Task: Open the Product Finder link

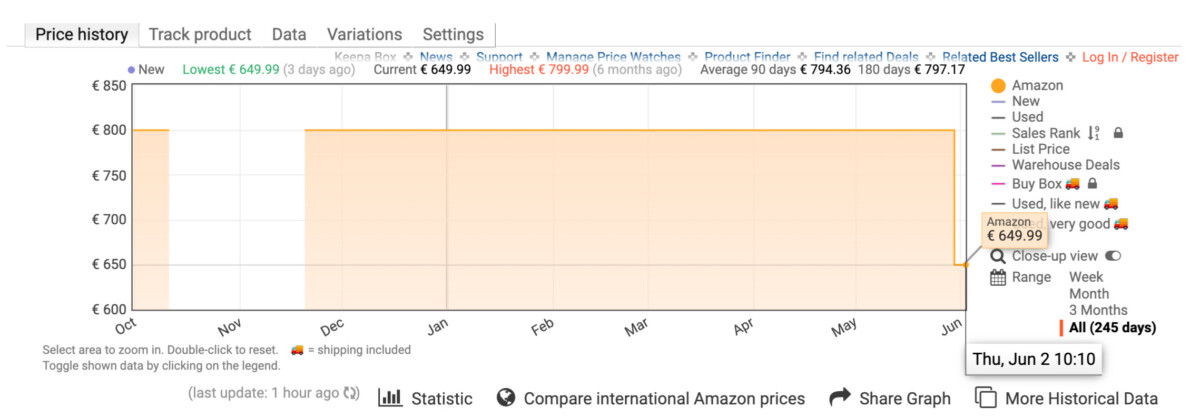Action: tap(747, 57)
